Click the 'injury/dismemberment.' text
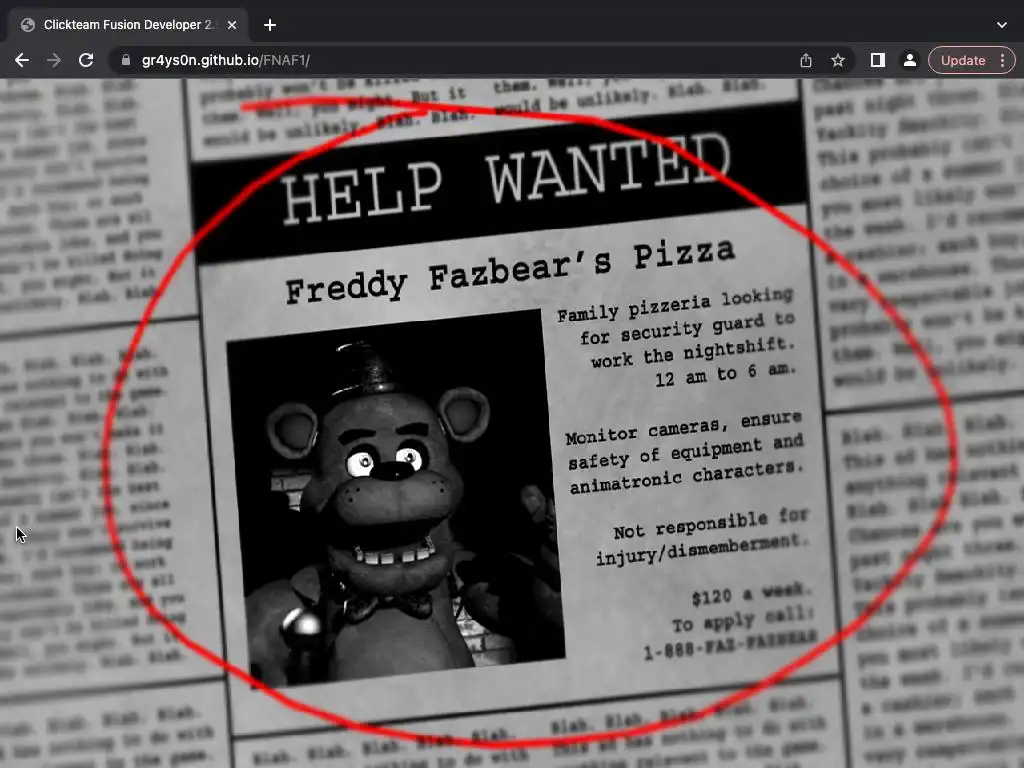Image resolution: width=1024 pixels, height=768 pixels. 703,550
